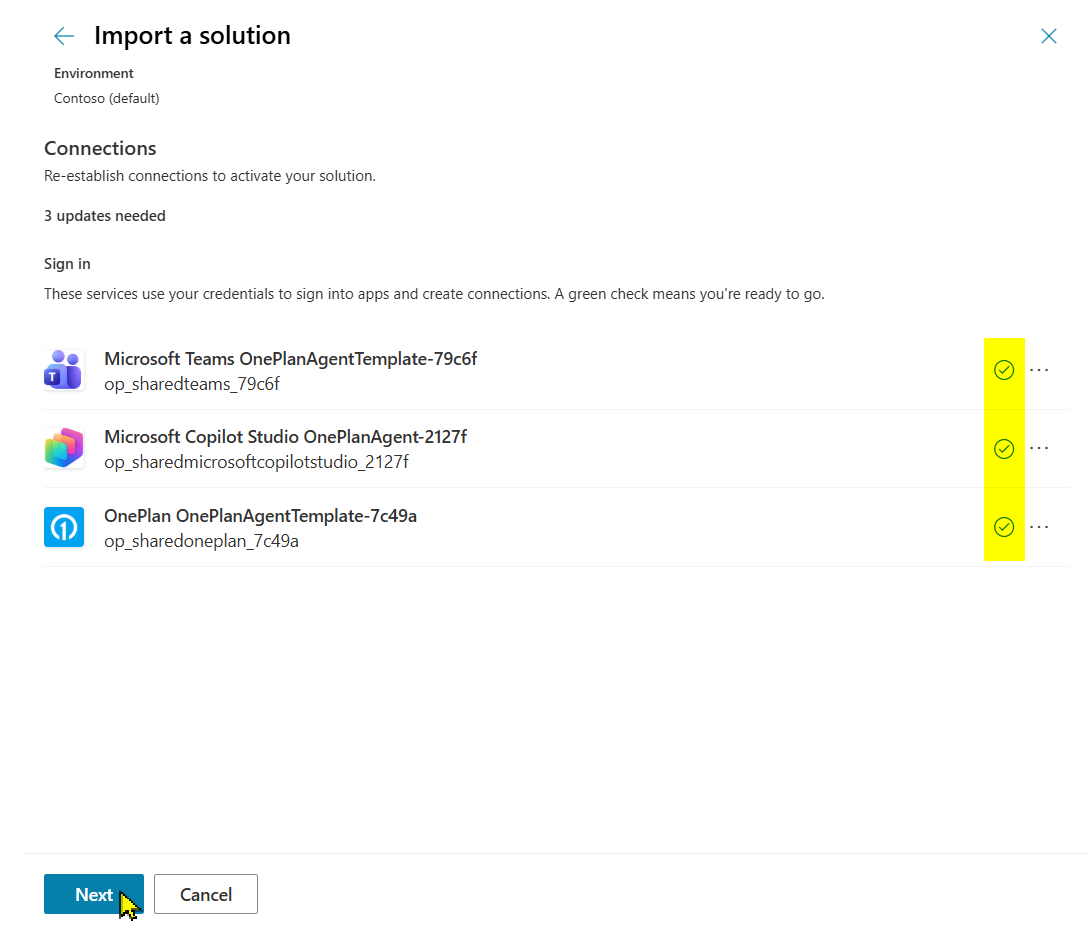The height and width of the screenshot is (930, 1090).
Task: Click the Next button
Action: [x=94, y=894]
